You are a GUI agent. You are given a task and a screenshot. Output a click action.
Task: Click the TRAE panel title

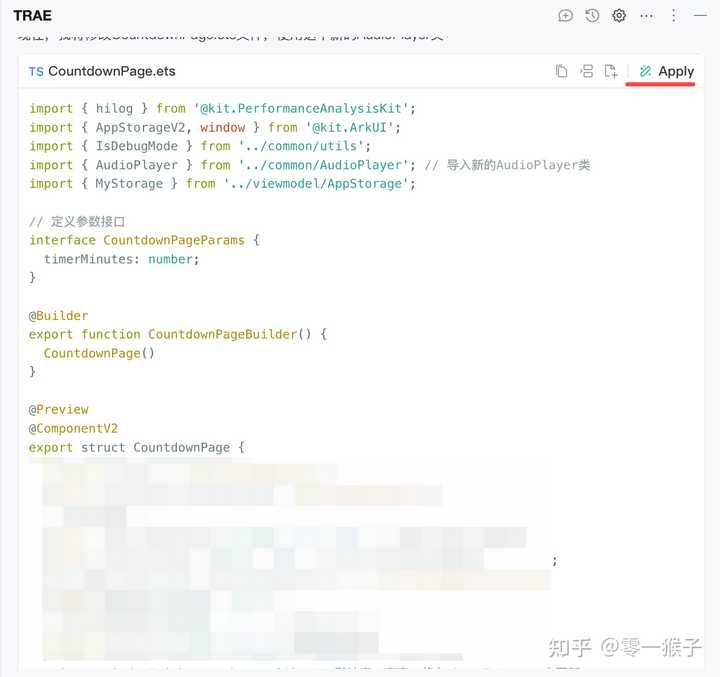tap(32, 16)
